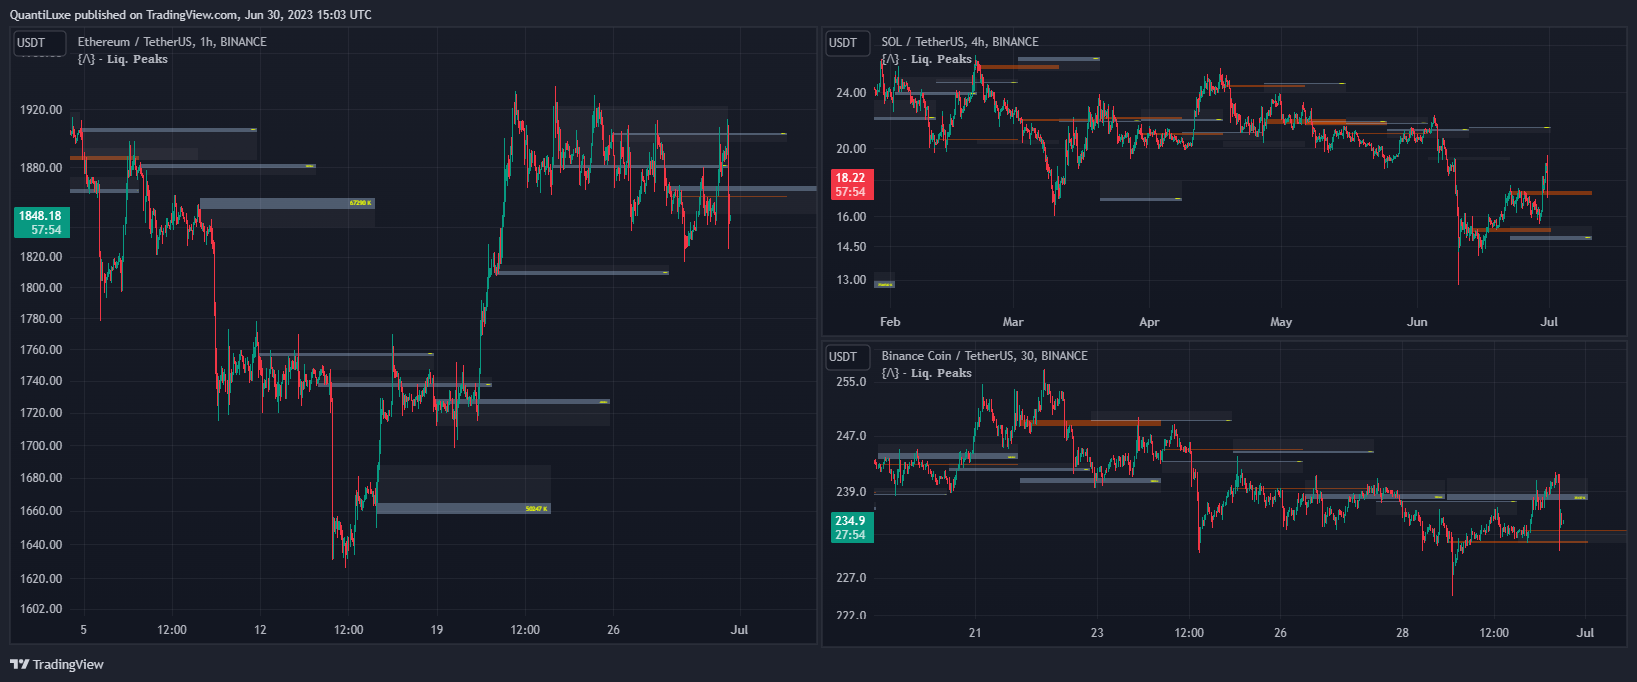The image size is (1637, 682).
Task: Click the date label 26 on the Ethereum time axis
Action: coord(613,630)
